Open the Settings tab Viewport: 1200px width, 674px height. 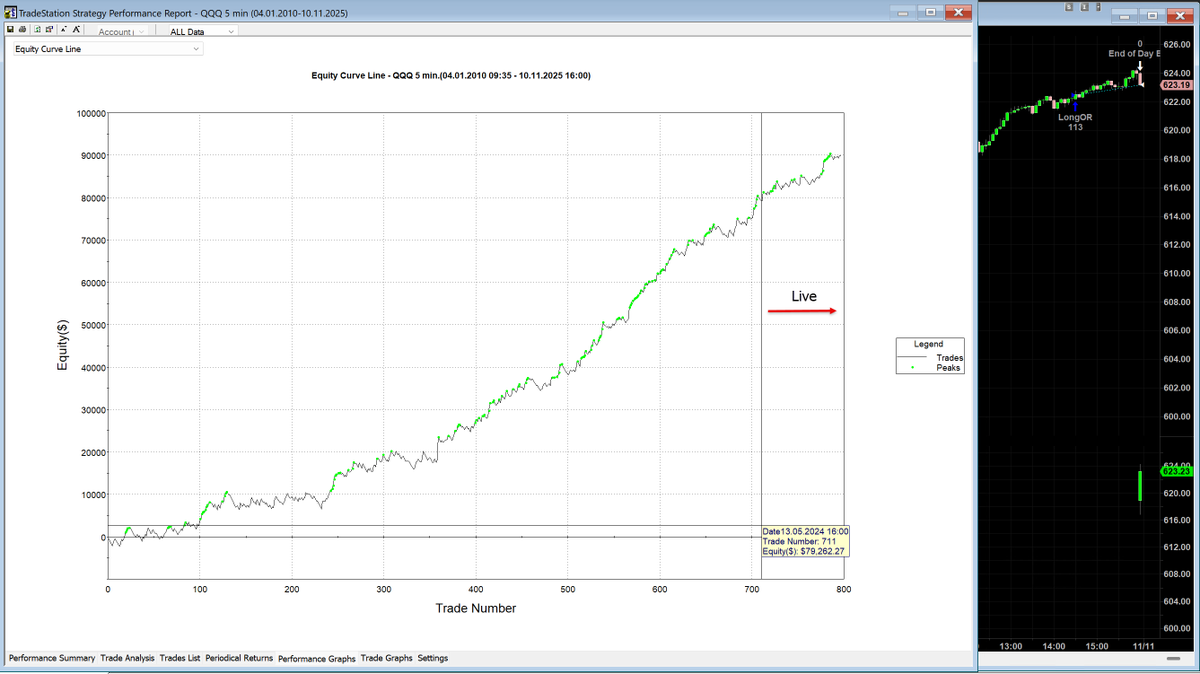click(433, 658)
